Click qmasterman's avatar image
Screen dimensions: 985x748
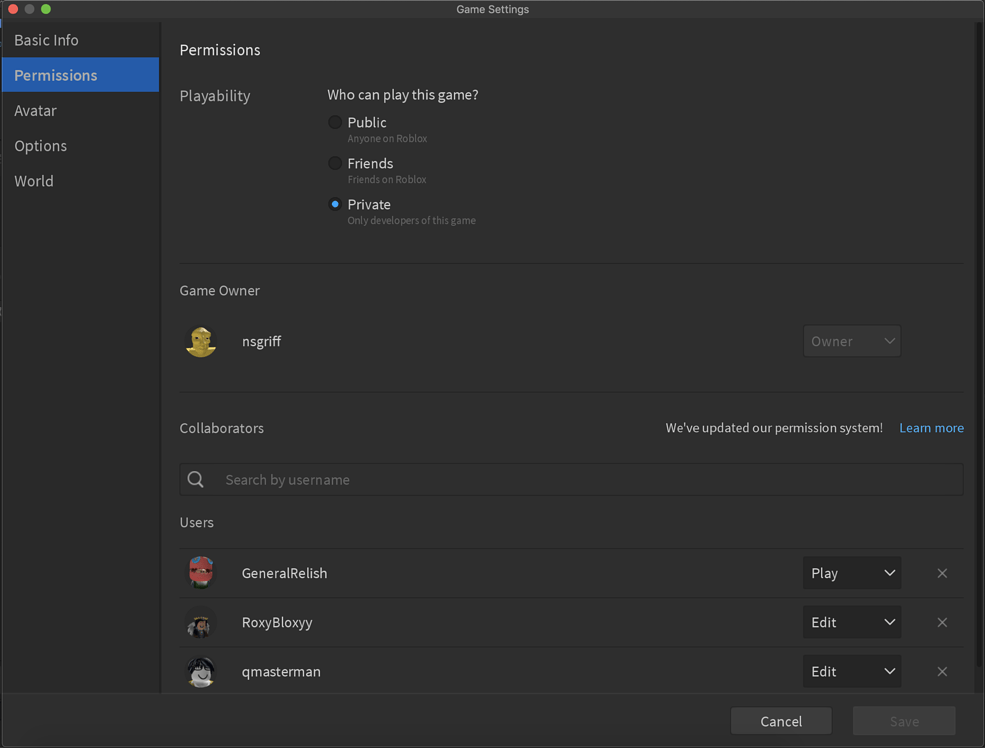click(x=201, y=671)
